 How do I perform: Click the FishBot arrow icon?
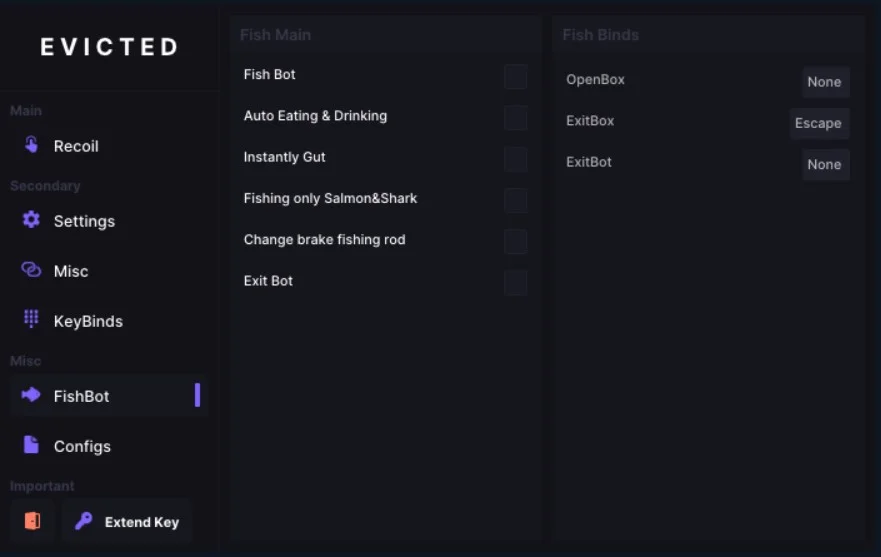31,395
